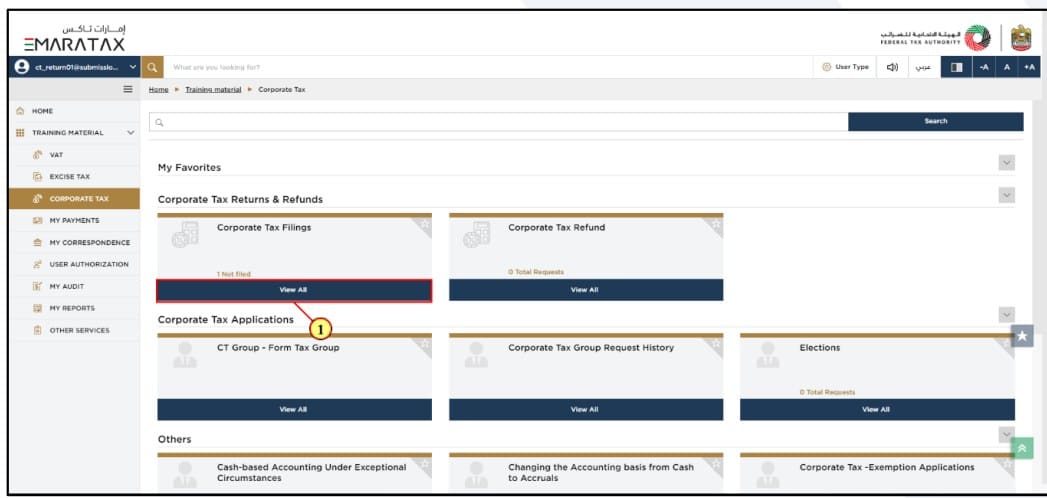Click the green scroll-to-top arrow button
Screen dimensions: 1047x498
(1022, 448)
